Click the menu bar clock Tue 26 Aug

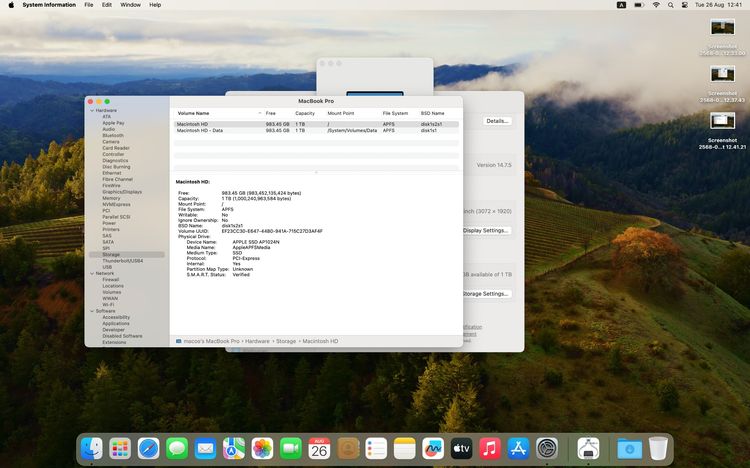click(718, 5)
